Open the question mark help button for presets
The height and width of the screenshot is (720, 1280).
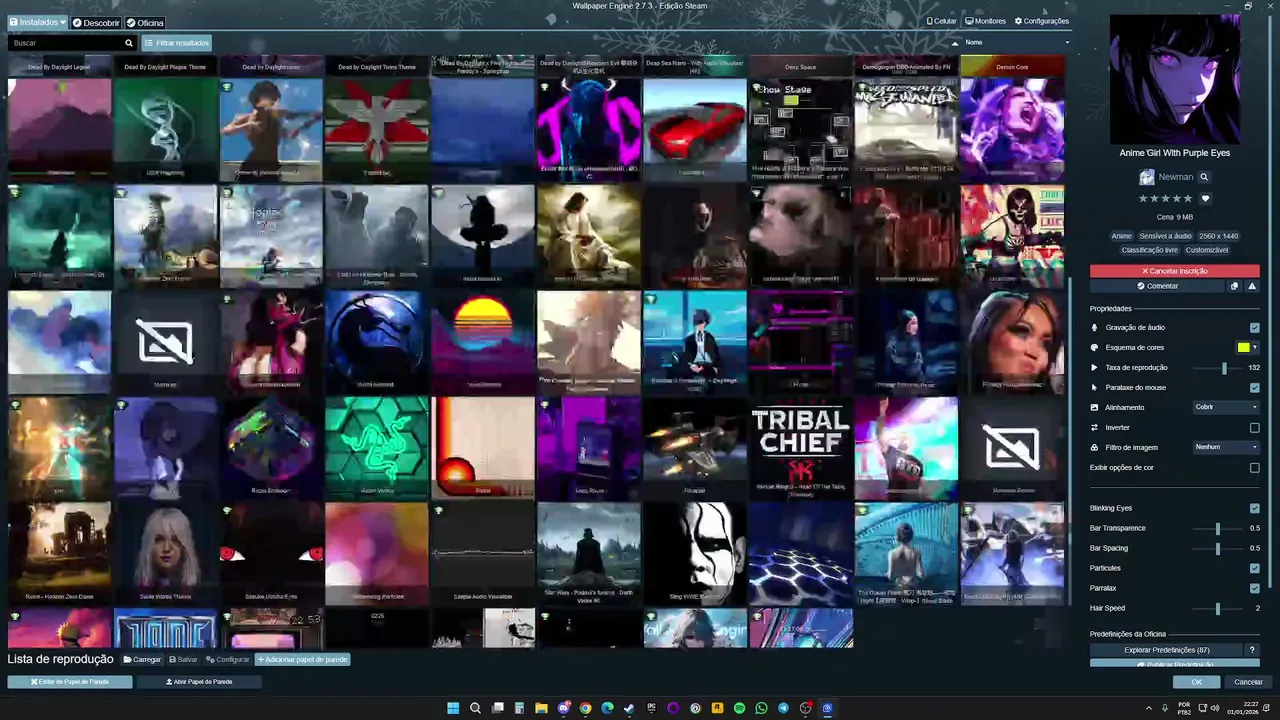pos(1251,650)
